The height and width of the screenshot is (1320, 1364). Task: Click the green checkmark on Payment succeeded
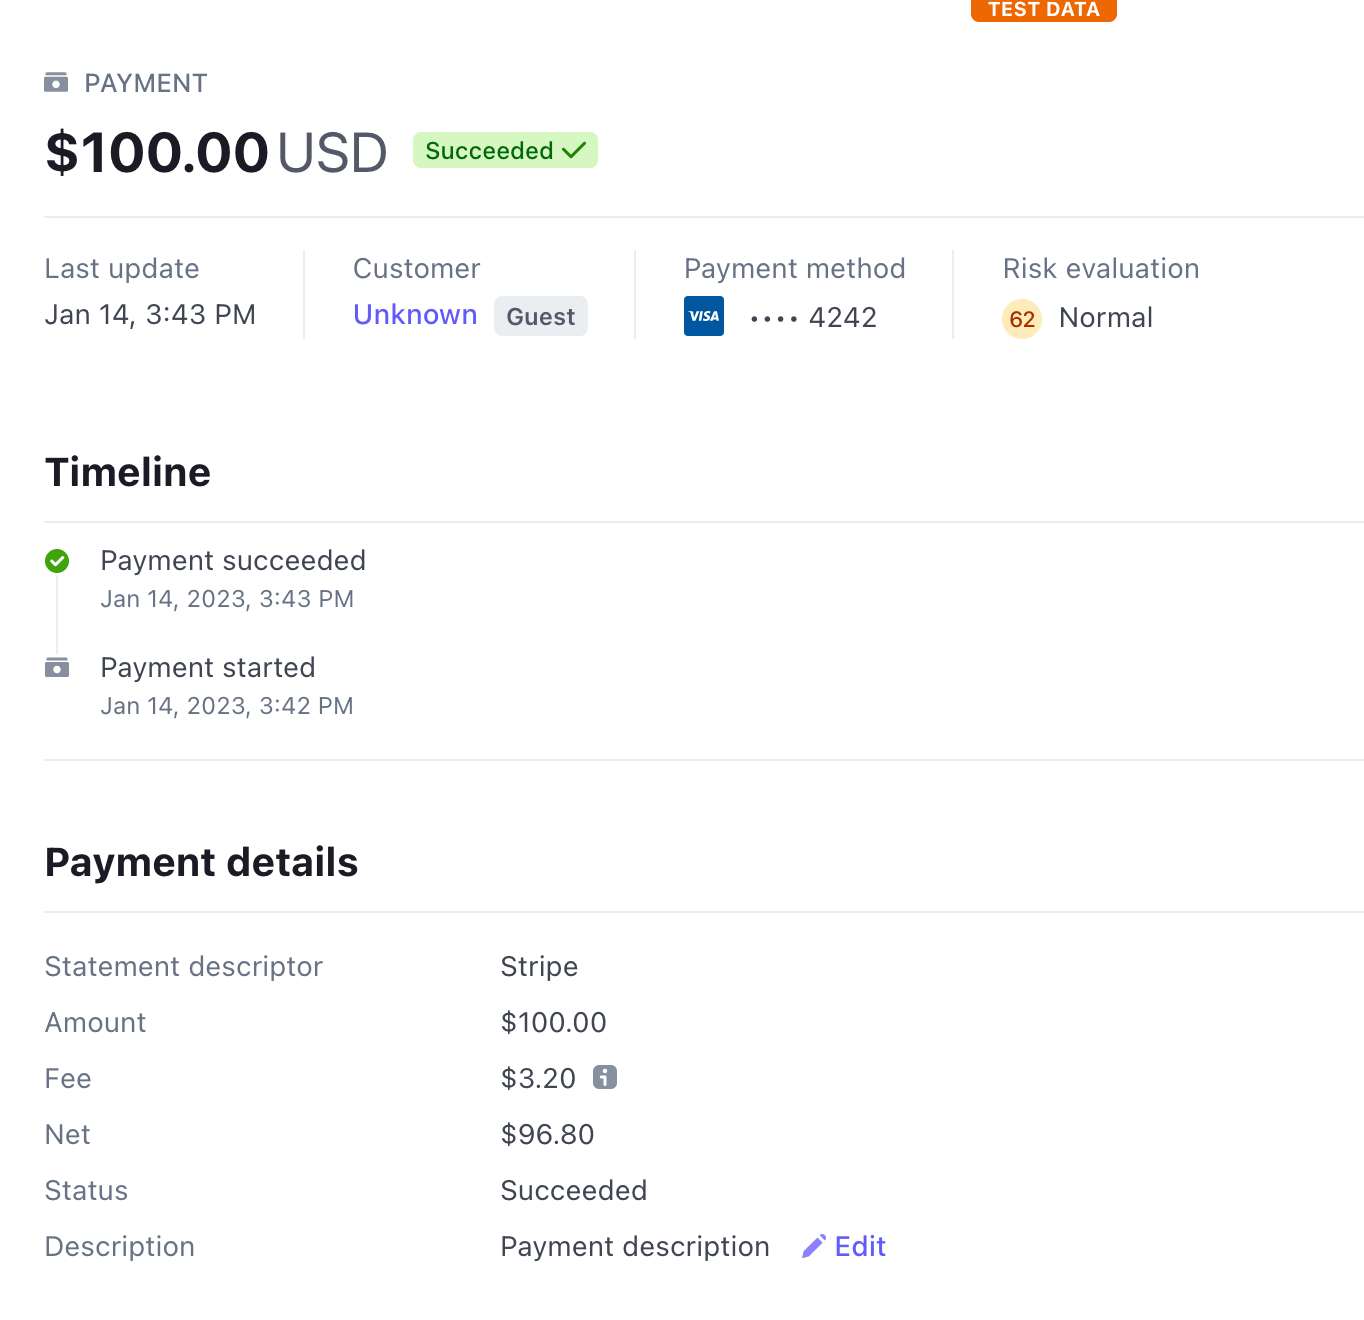click(x=57, y=561)
